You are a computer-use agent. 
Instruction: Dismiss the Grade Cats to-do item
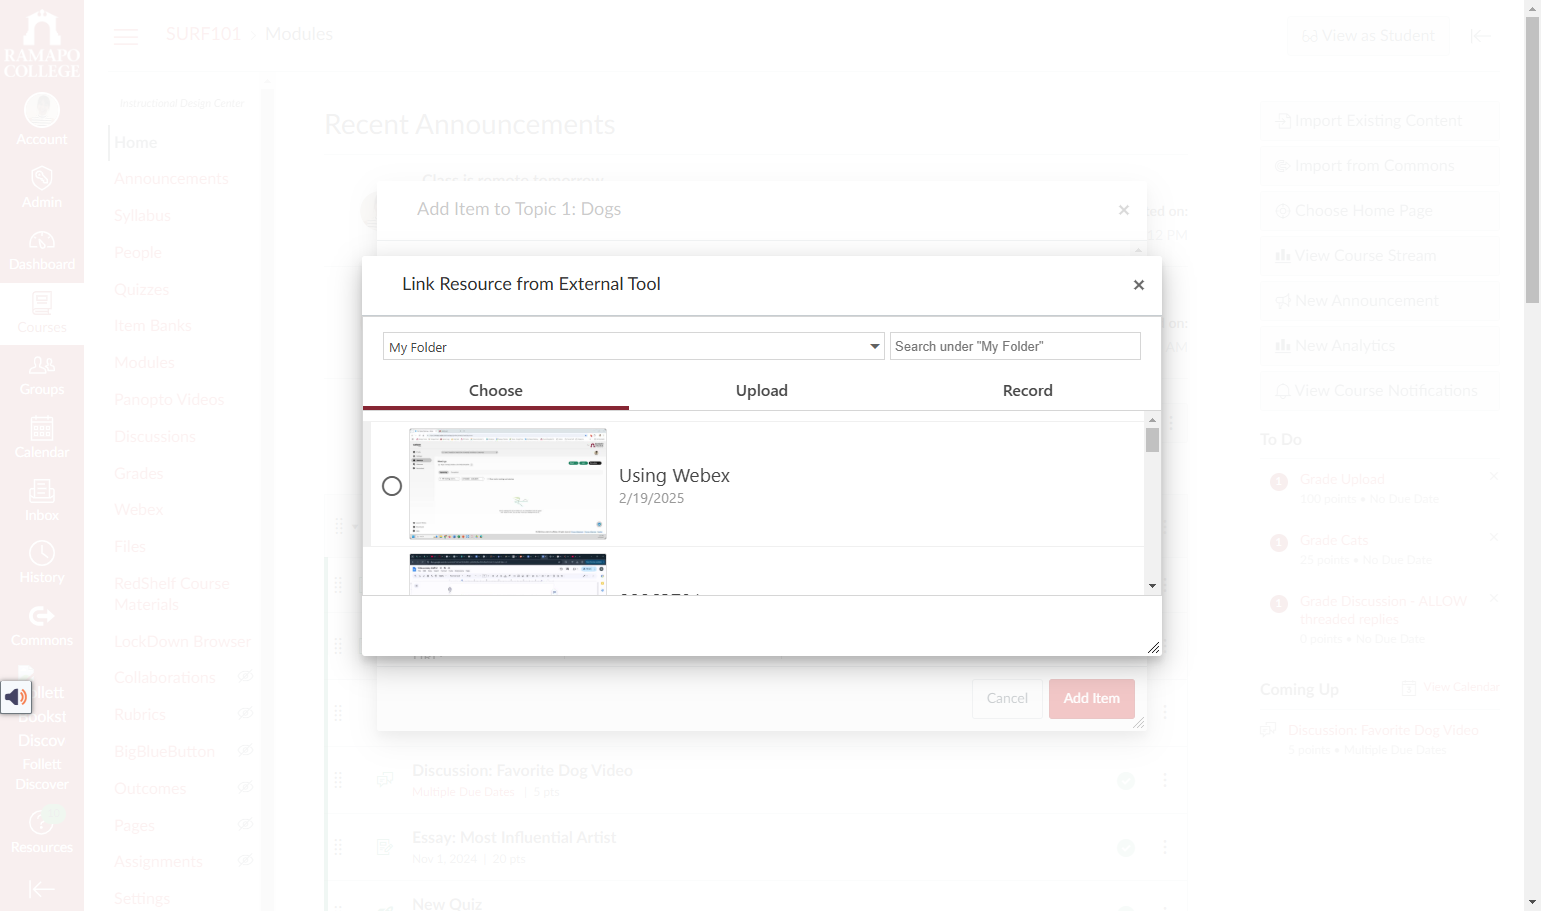pyautogui.click(x=1493, y=538)
